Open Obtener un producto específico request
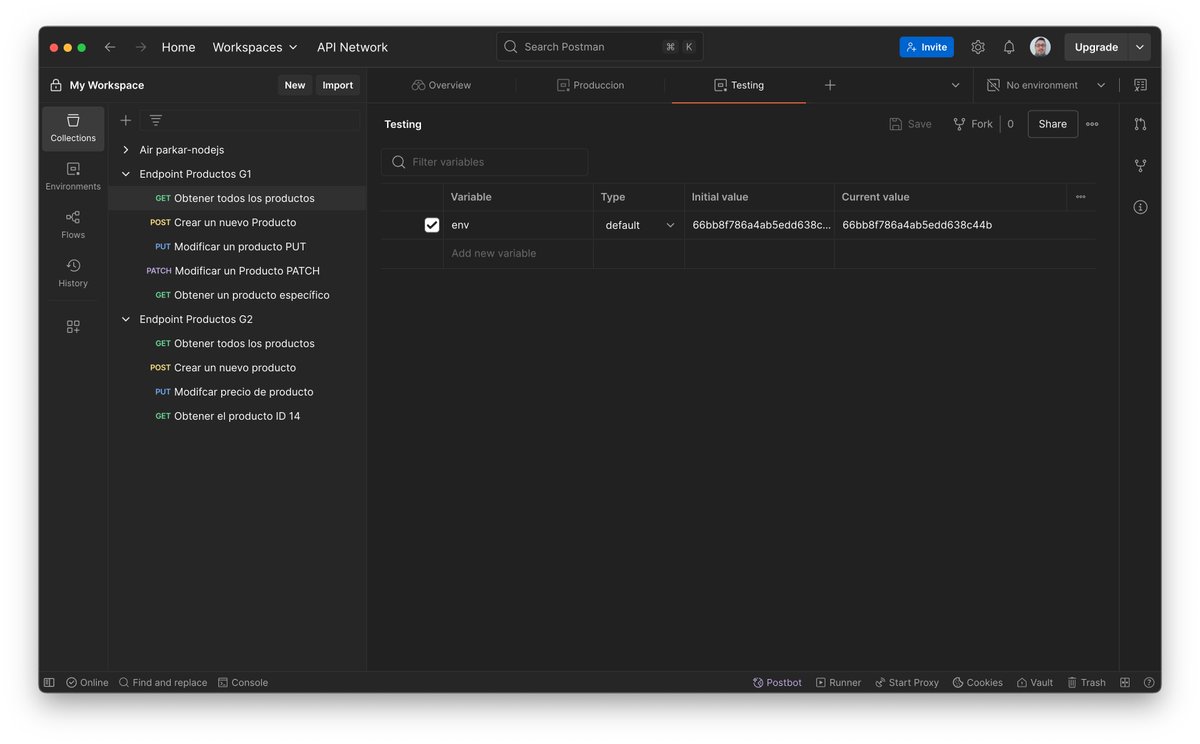 (237, 295)
